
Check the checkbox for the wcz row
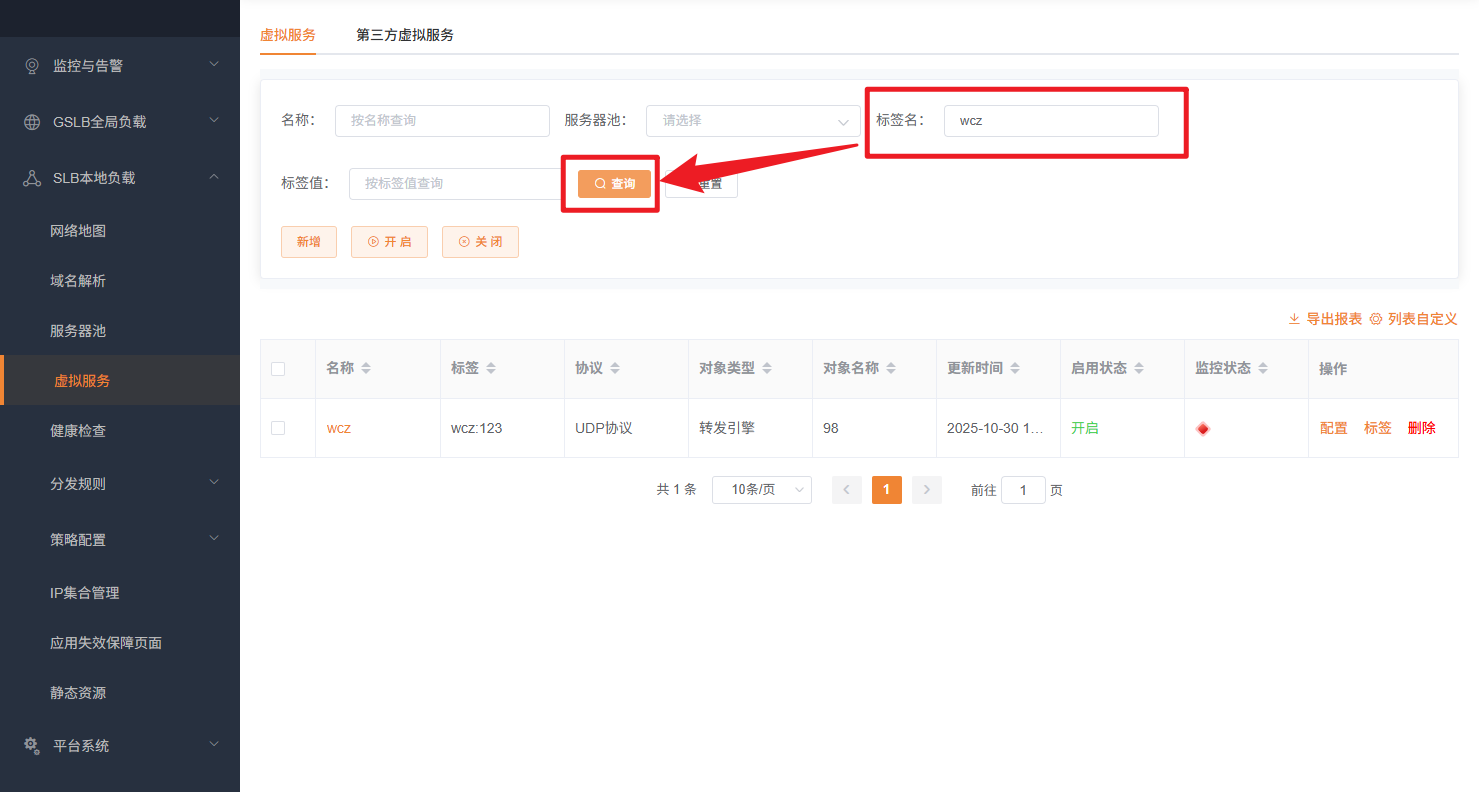[278, 427]
